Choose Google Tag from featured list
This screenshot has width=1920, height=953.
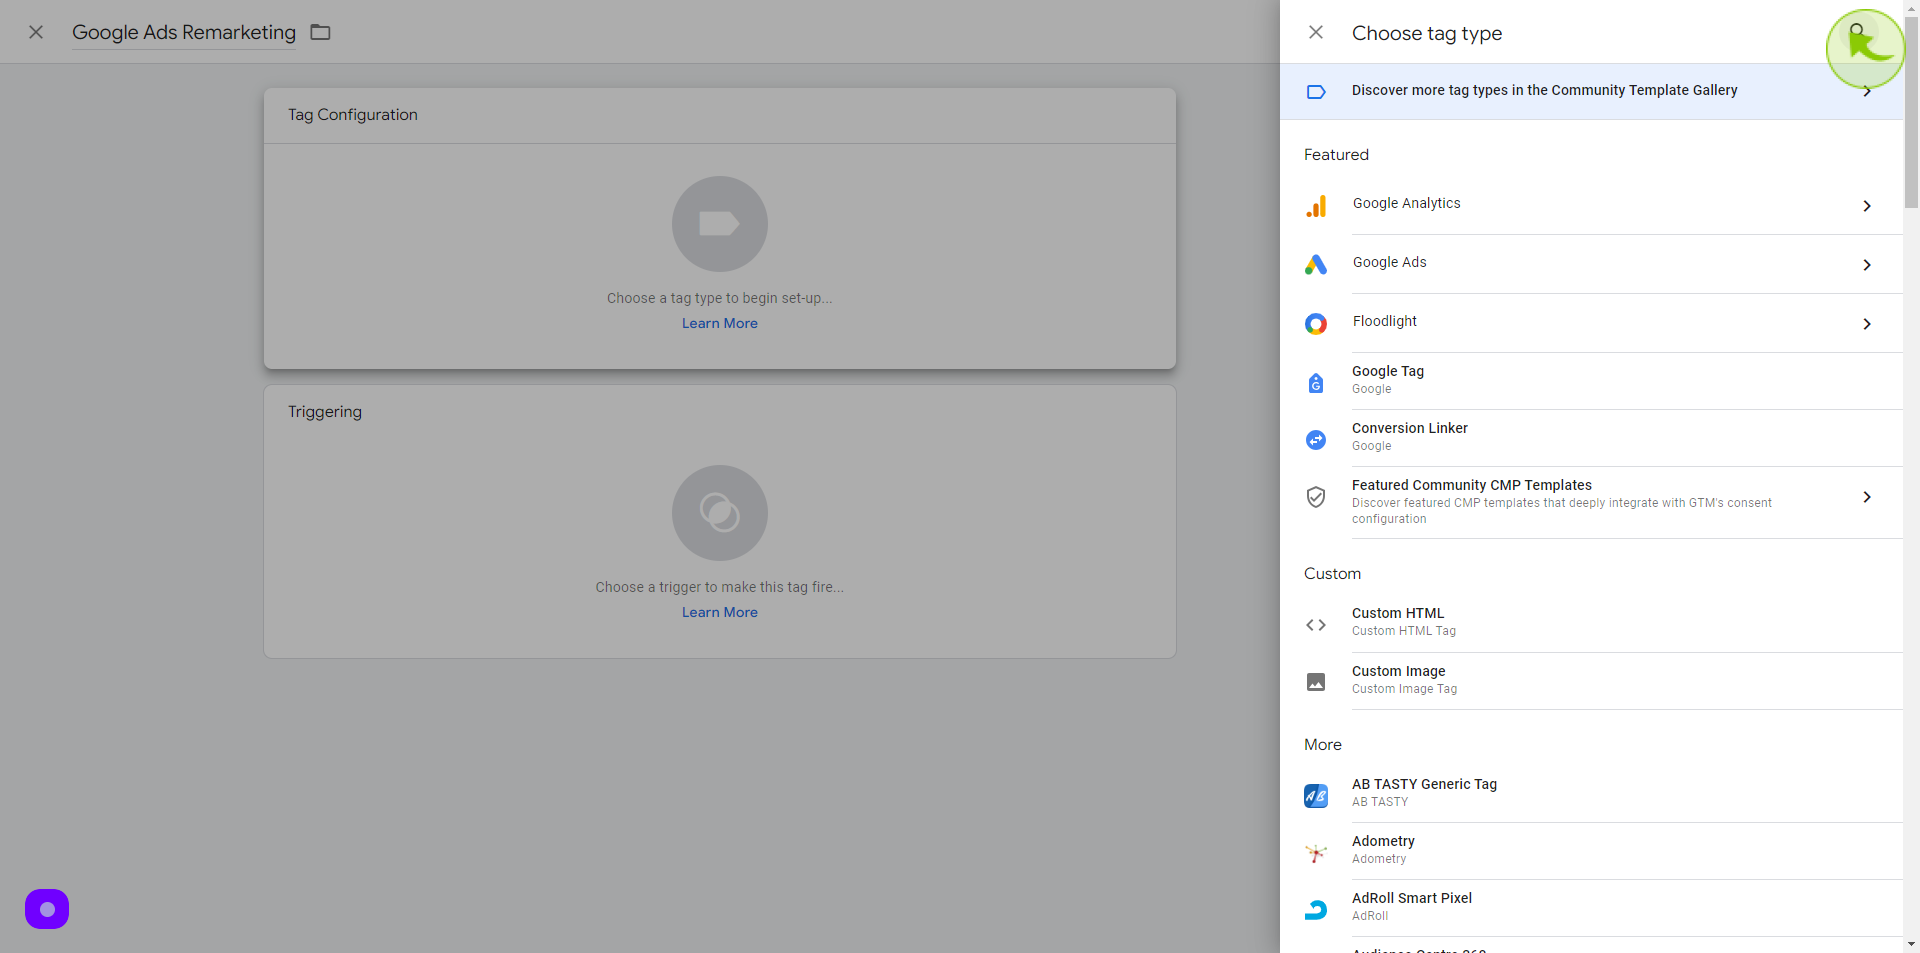tap(1591, 381)
